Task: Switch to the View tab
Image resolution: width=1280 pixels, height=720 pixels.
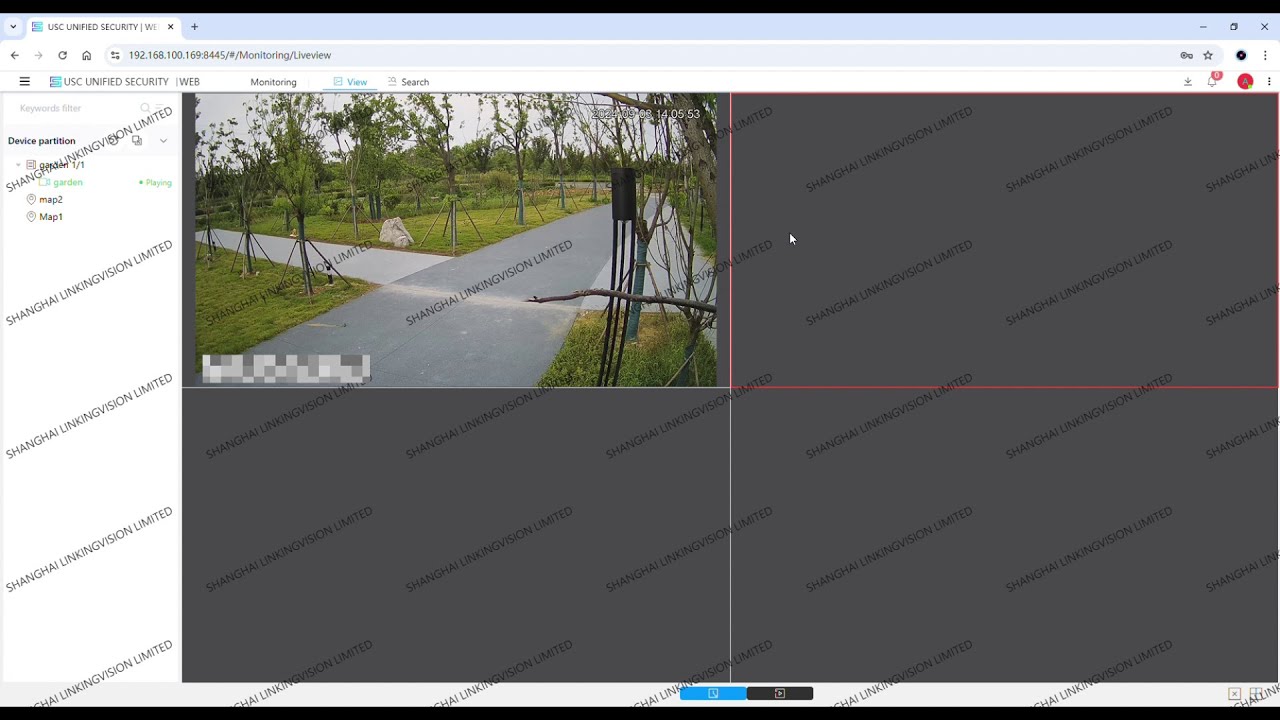Action: tap(350, 82)
